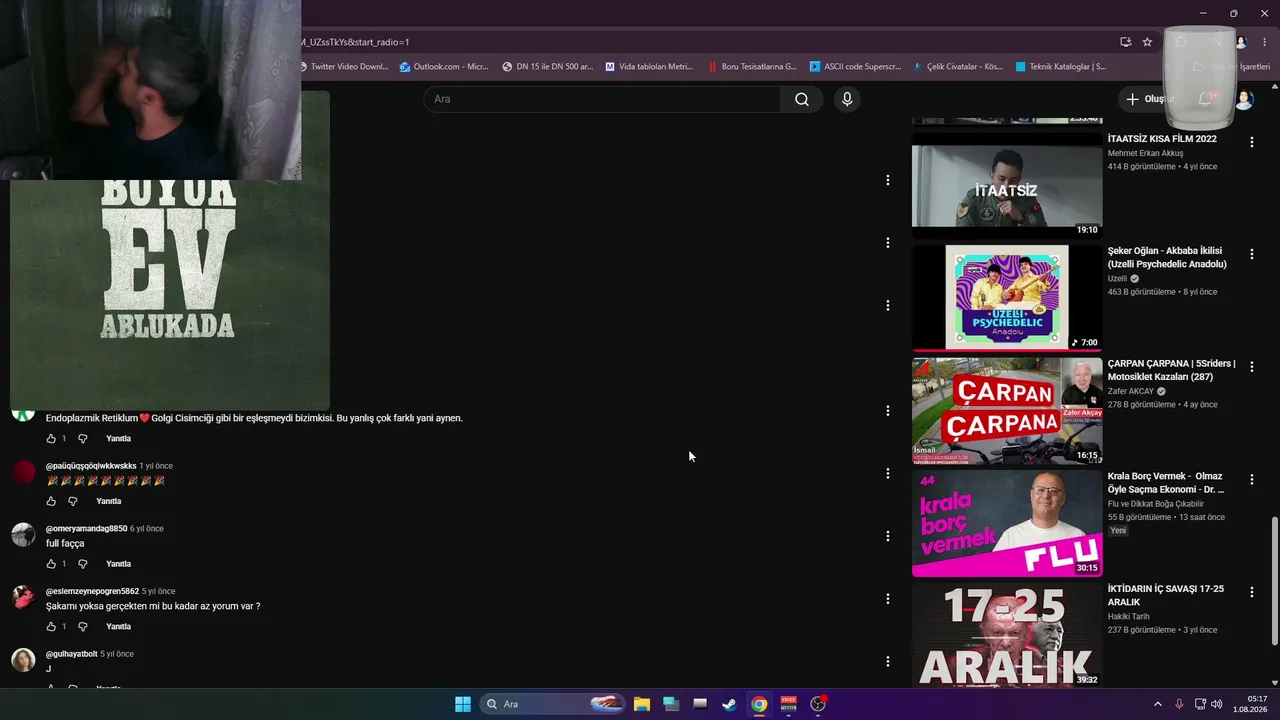Click the YouTube search input field
Viewport: 1280px width, 720px height.
[602, 99]
